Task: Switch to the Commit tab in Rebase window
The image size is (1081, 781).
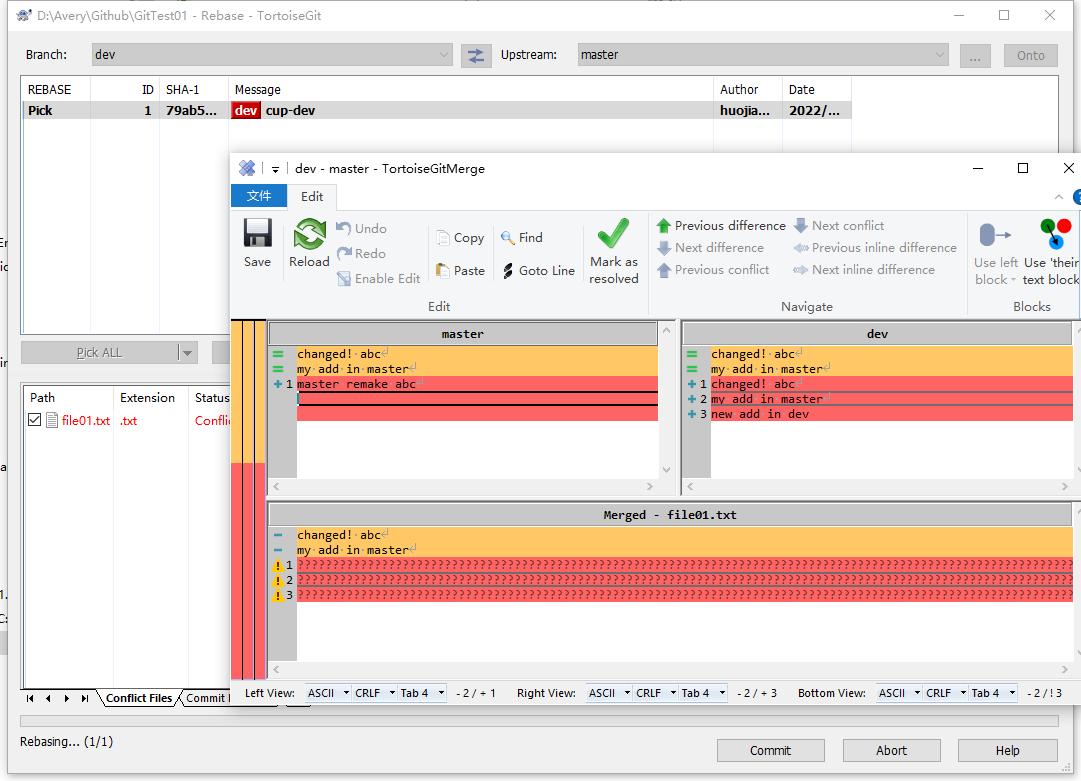Action: pos(207,698)
